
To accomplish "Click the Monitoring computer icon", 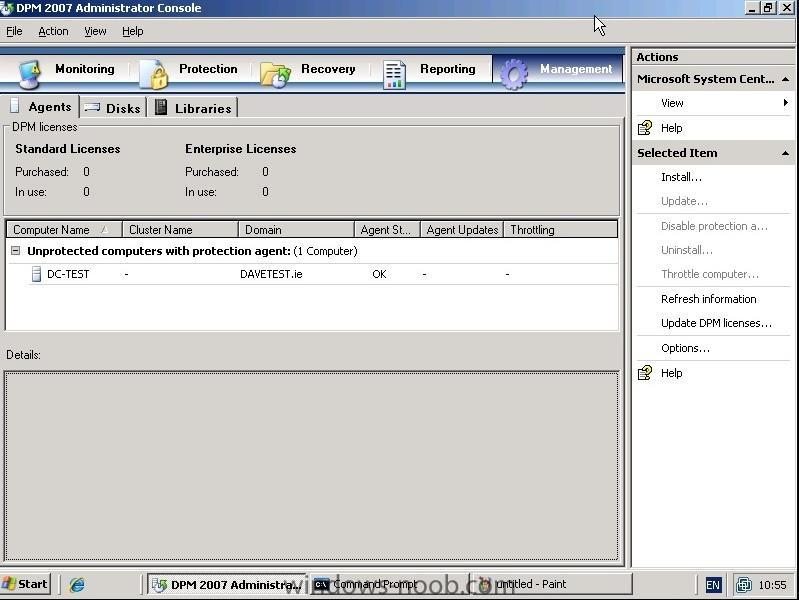I will coord(30,74).
